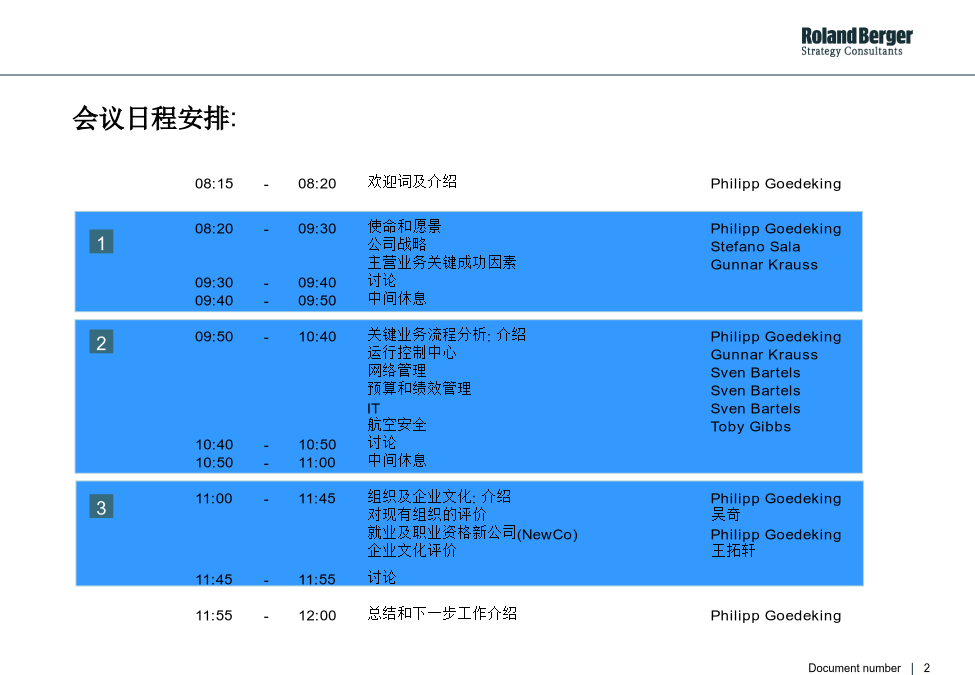Click the section number 1 badge

(101, 242)
